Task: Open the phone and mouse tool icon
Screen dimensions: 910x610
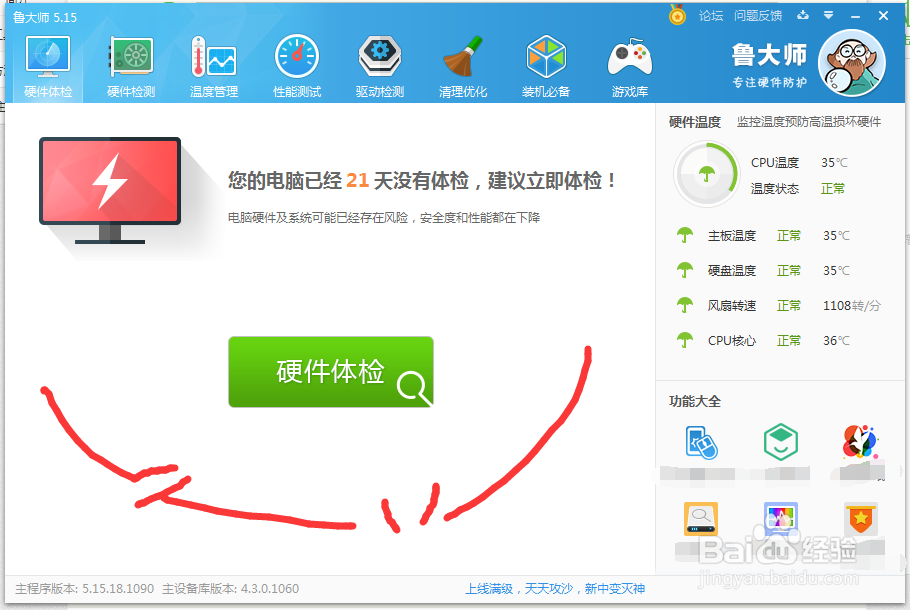Action: click(x=701, y=443)
